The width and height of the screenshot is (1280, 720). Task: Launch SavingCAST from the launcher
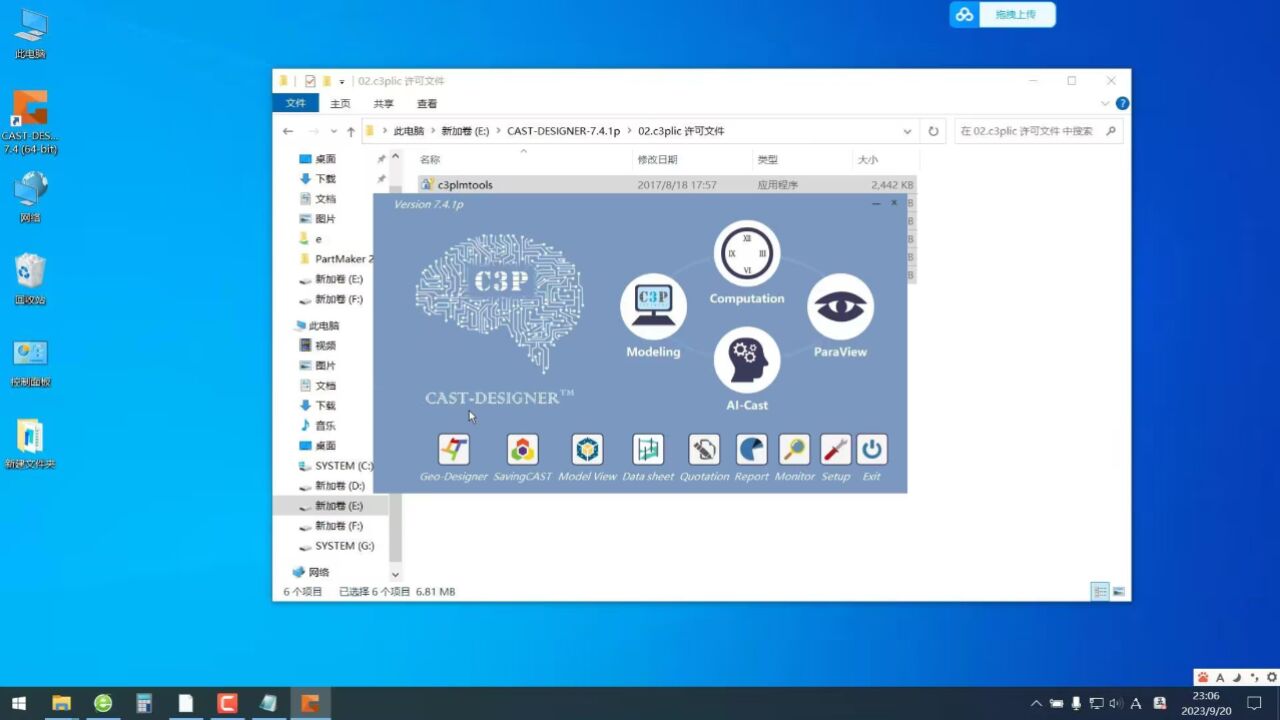tap(522, 450)
